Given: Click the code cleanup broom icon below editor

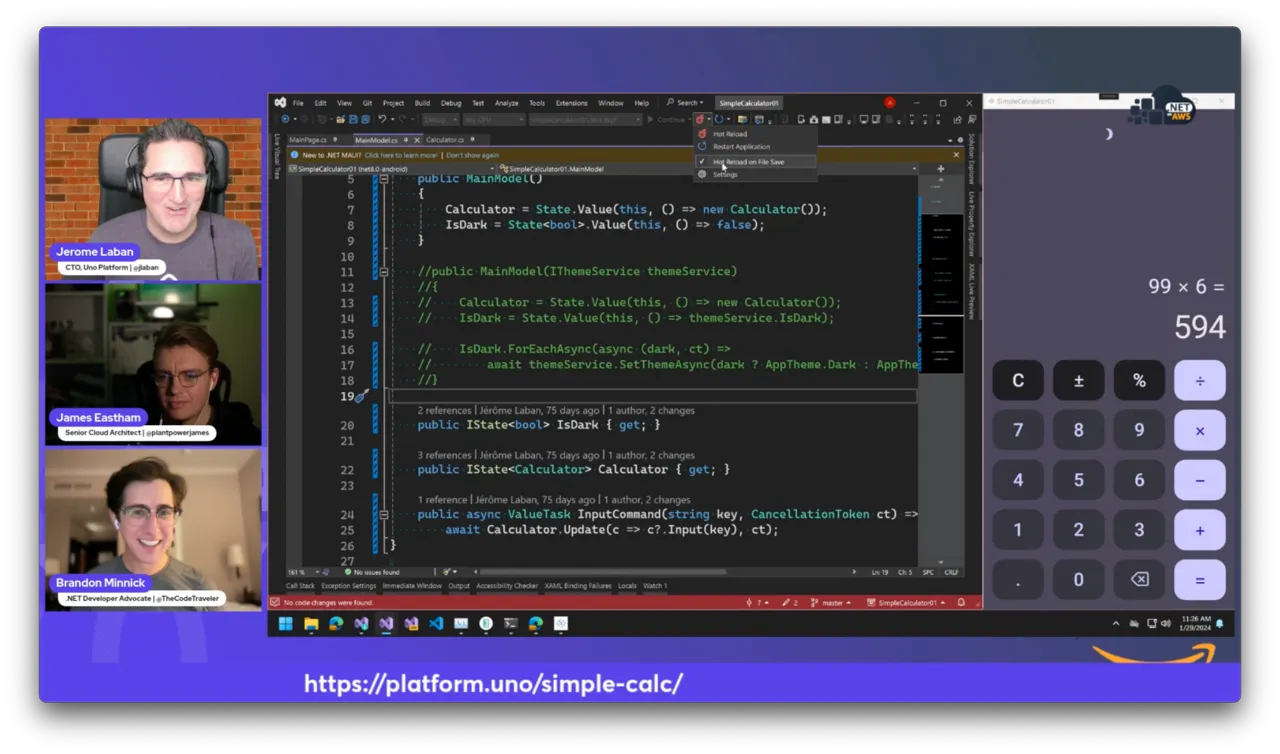Looking at the screenshot, I should tap(448, 572).
